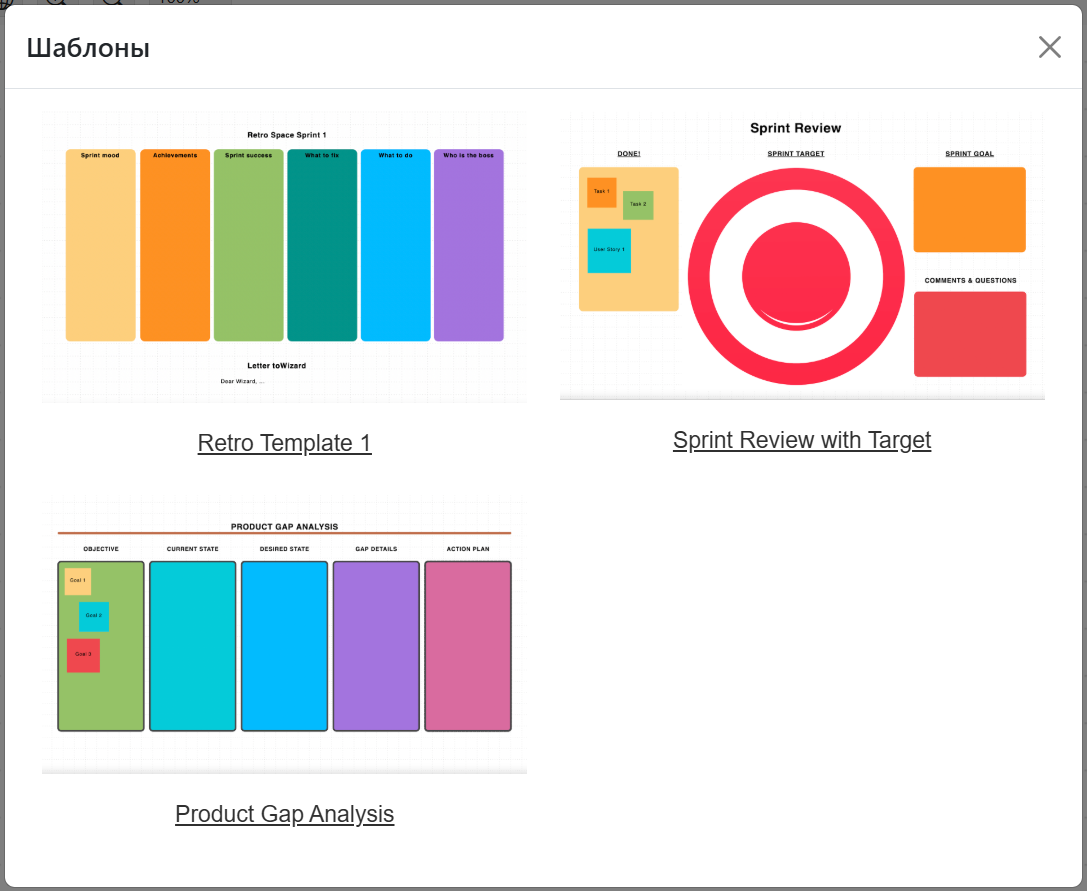
Task: Click cyan Goal 2 sticky note
Action: pos(94,616)
